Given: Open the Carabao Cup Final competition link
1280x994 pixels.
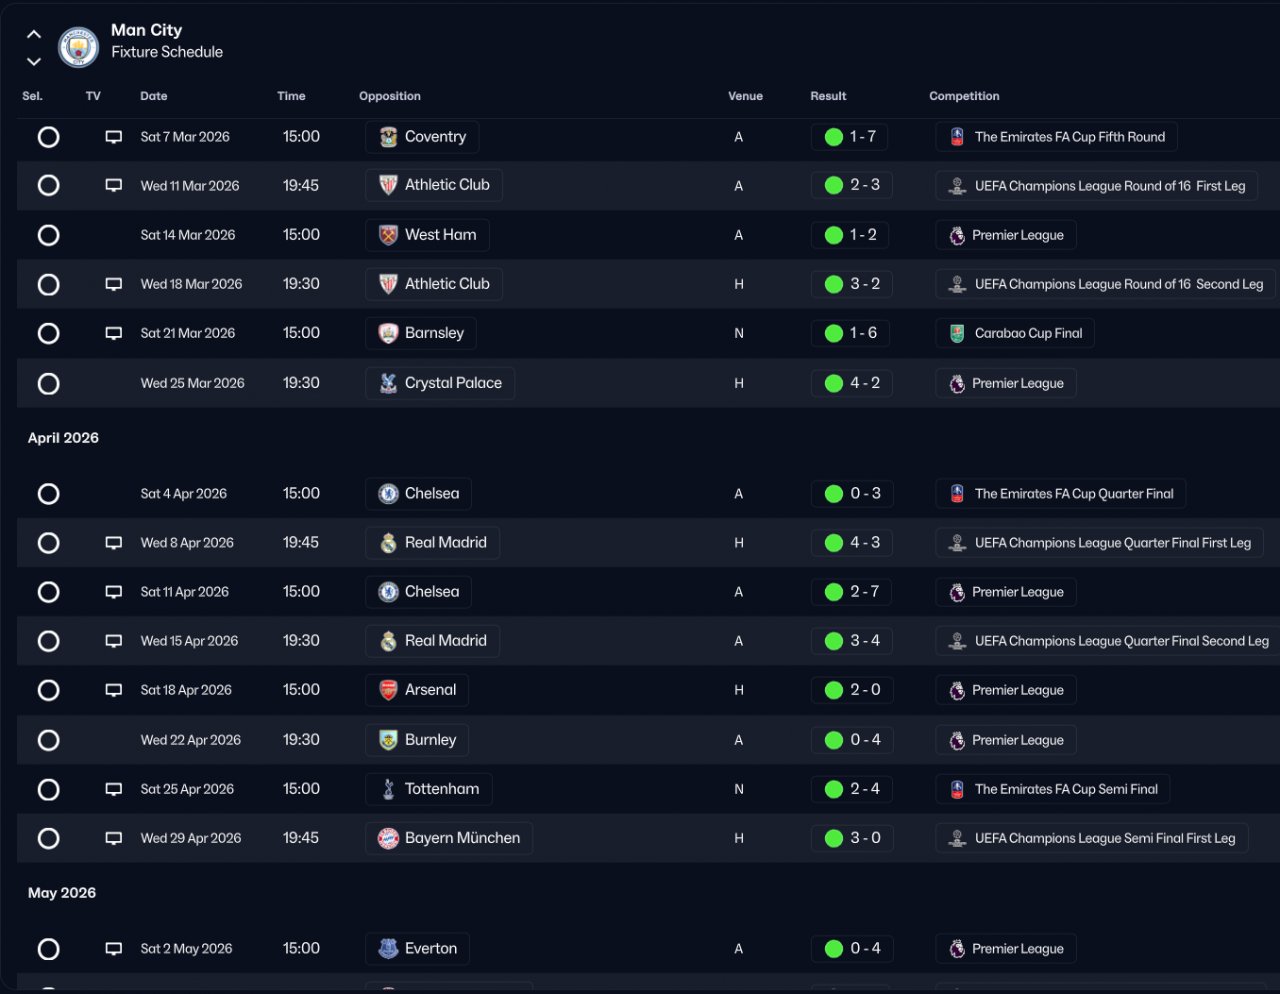Looking at the screenshot, I should point(1015,333).
